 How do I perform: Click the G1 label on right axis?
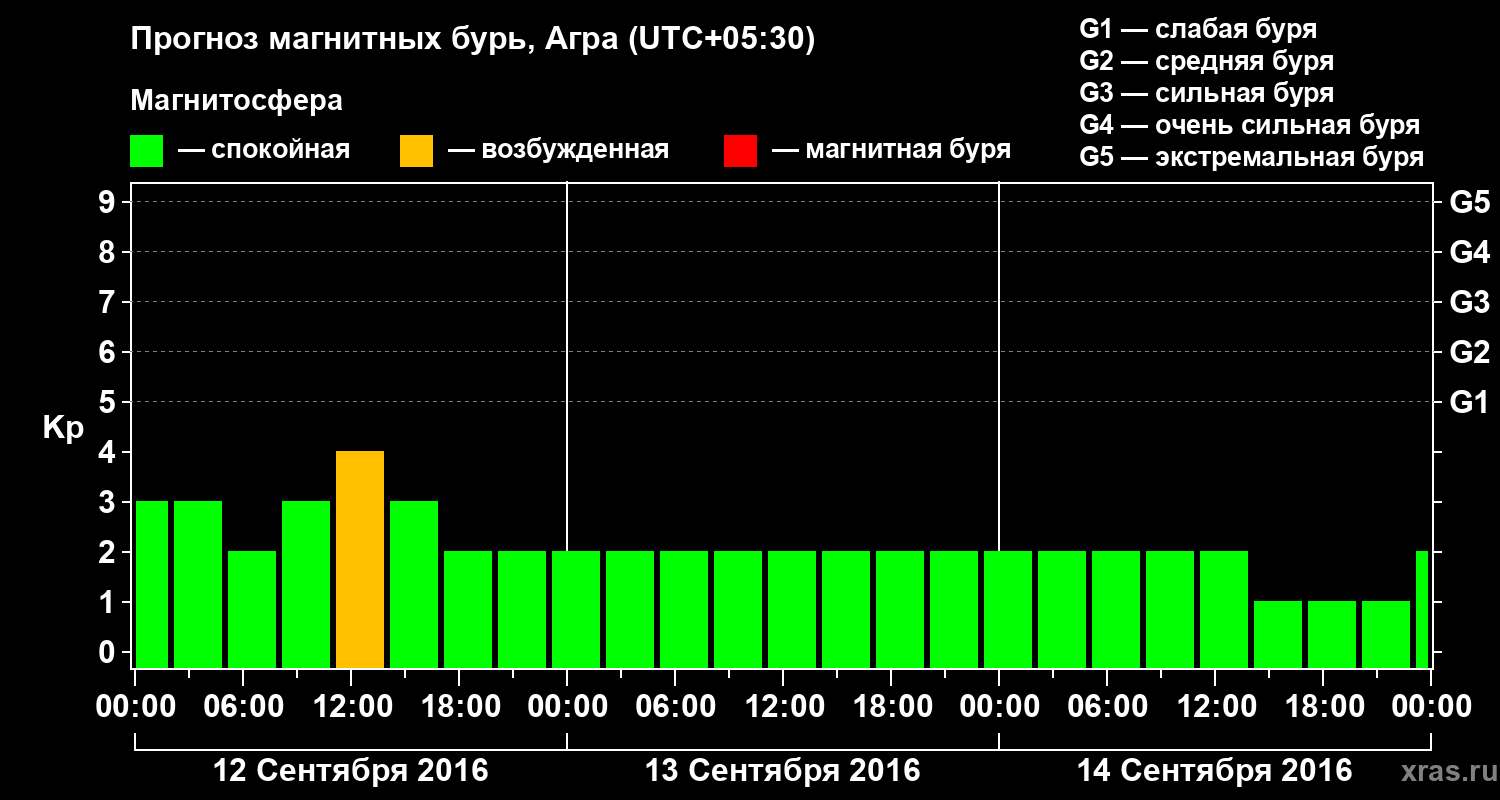coord(1470,402)
